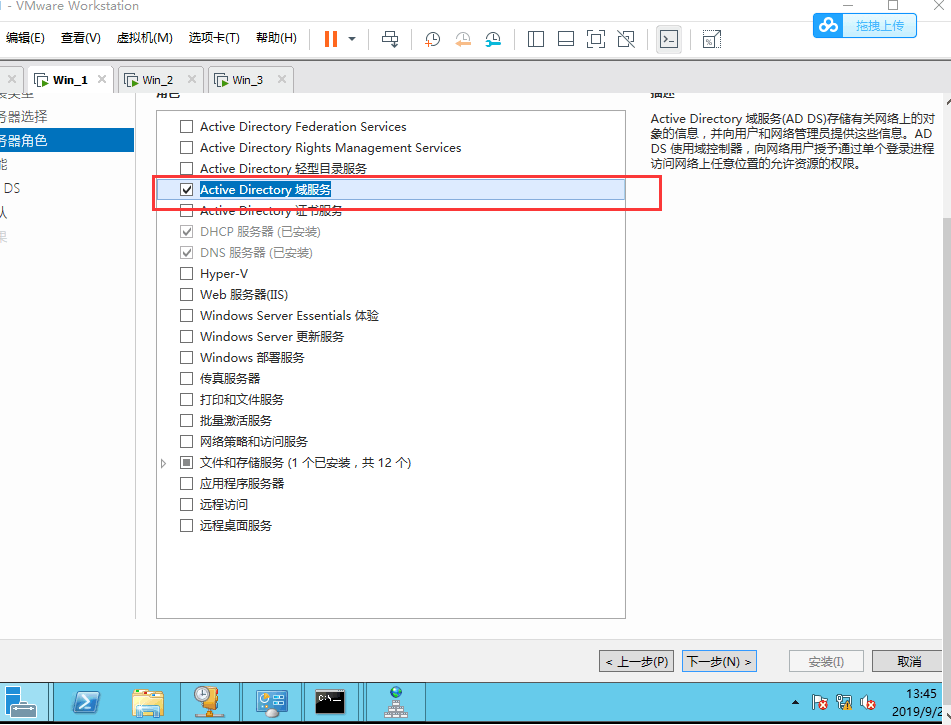
Task: Click the send Ctrl+Alt+Del toolbar icon
Action: (390, 39)
